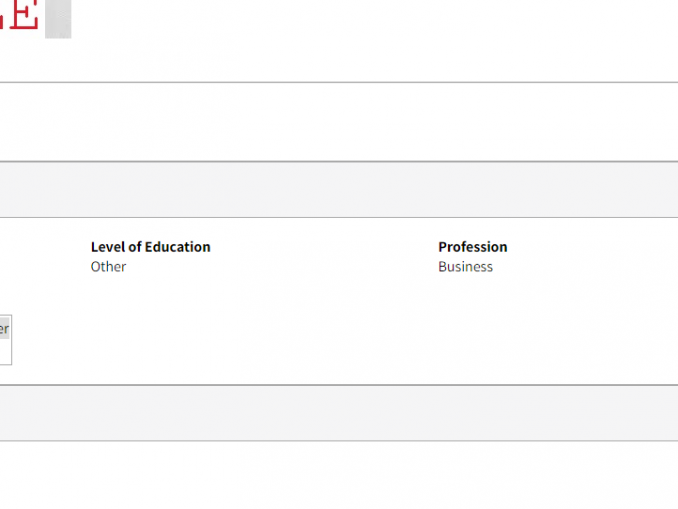Click the Business value under Profession

click(465, 267)
